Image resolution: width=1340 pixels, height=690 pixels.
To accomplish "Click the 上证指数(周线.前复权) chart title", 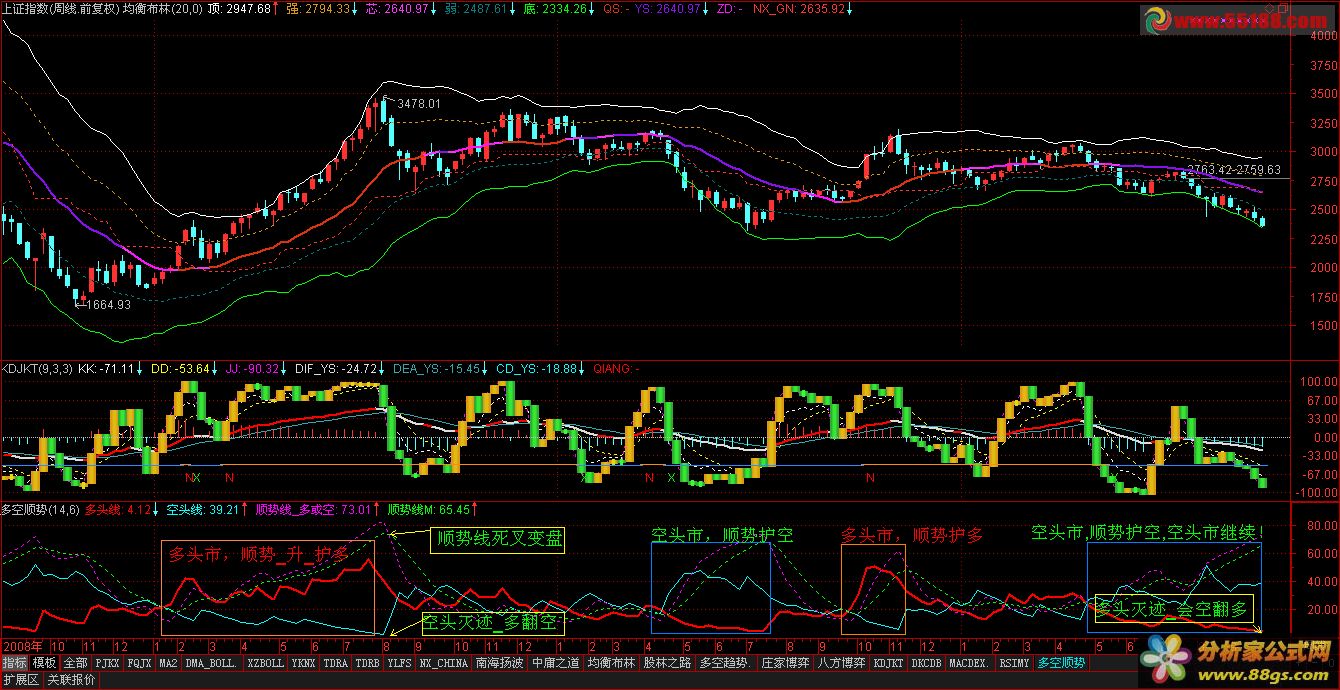I will (x=60, y=8).
